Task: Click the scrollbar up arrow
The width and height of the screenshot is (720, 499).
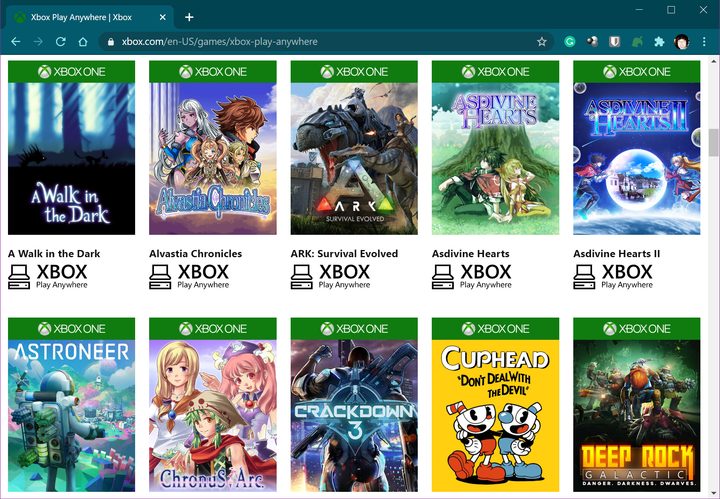Action: (714, 61)
